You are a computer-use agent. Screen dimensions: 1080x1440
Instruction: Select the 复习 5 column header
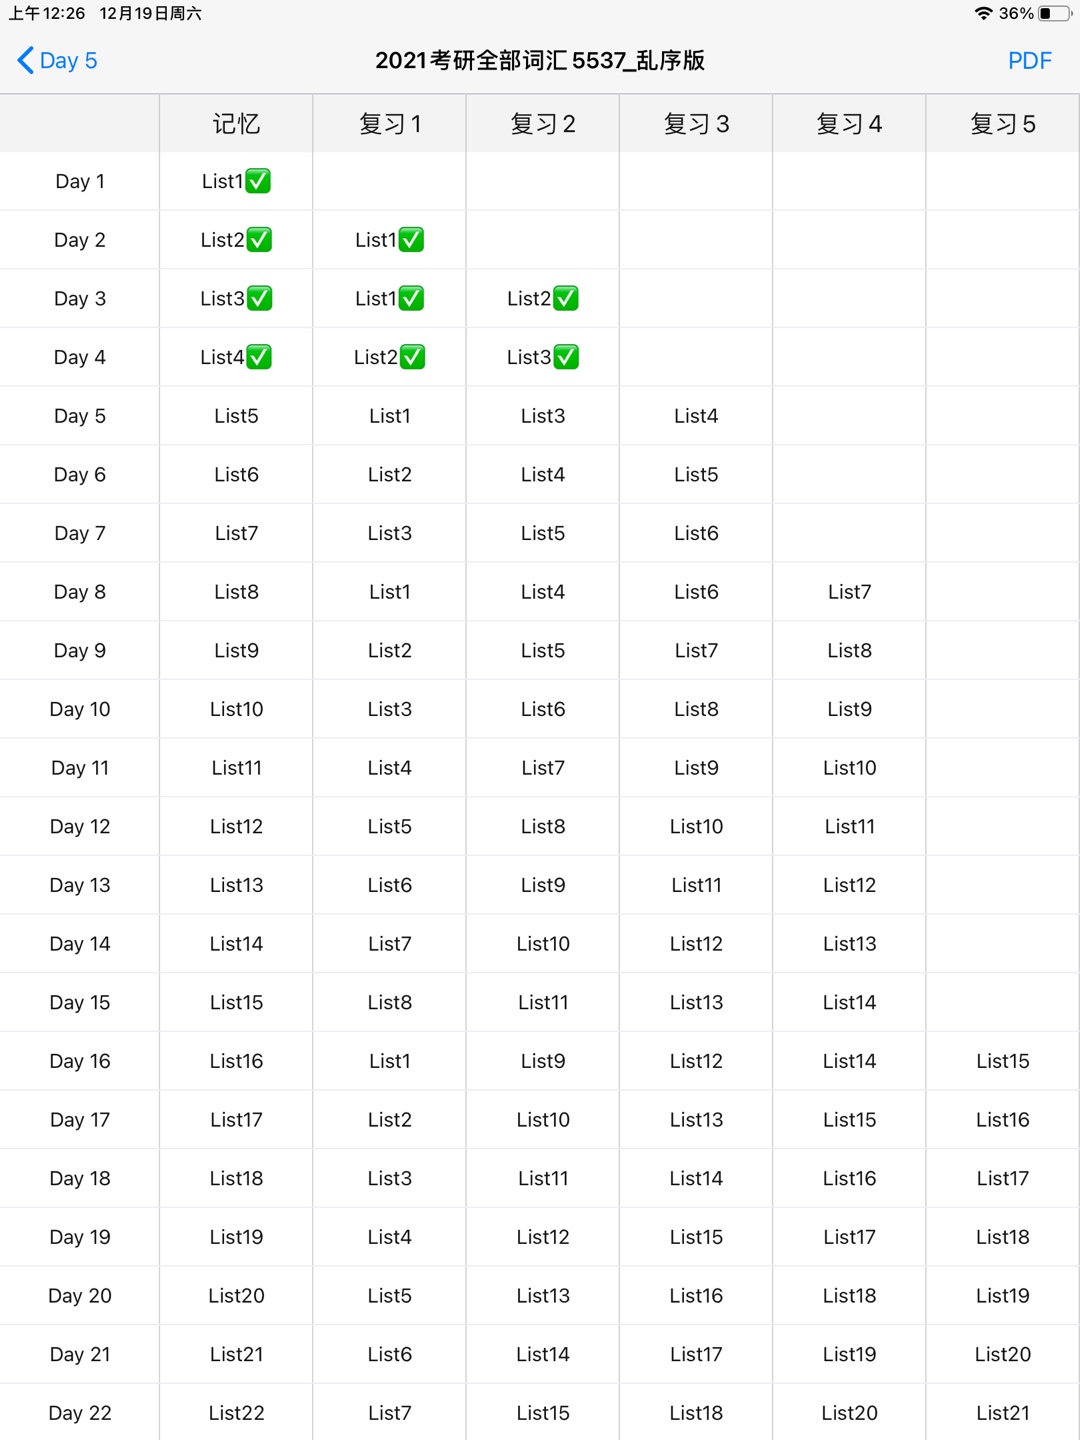point(1003,124)
